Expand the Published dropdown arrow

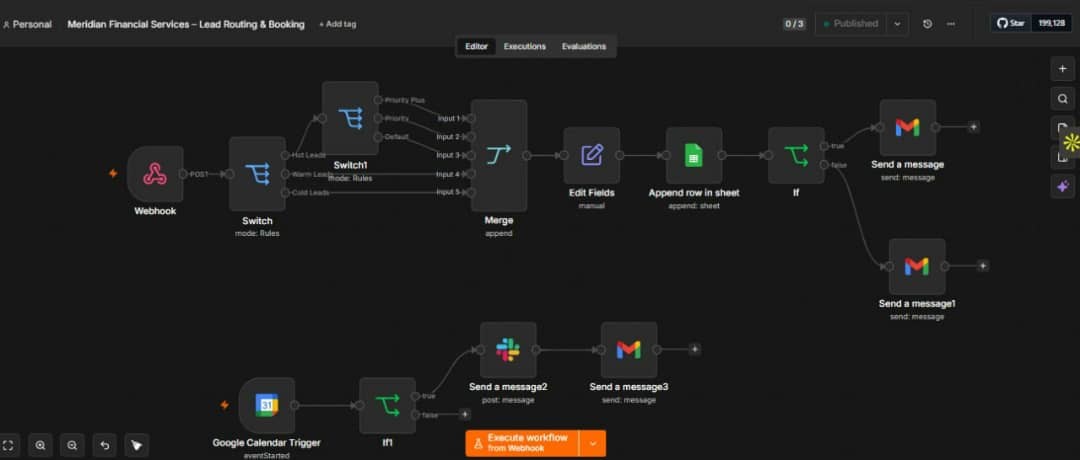pos(897,23)
